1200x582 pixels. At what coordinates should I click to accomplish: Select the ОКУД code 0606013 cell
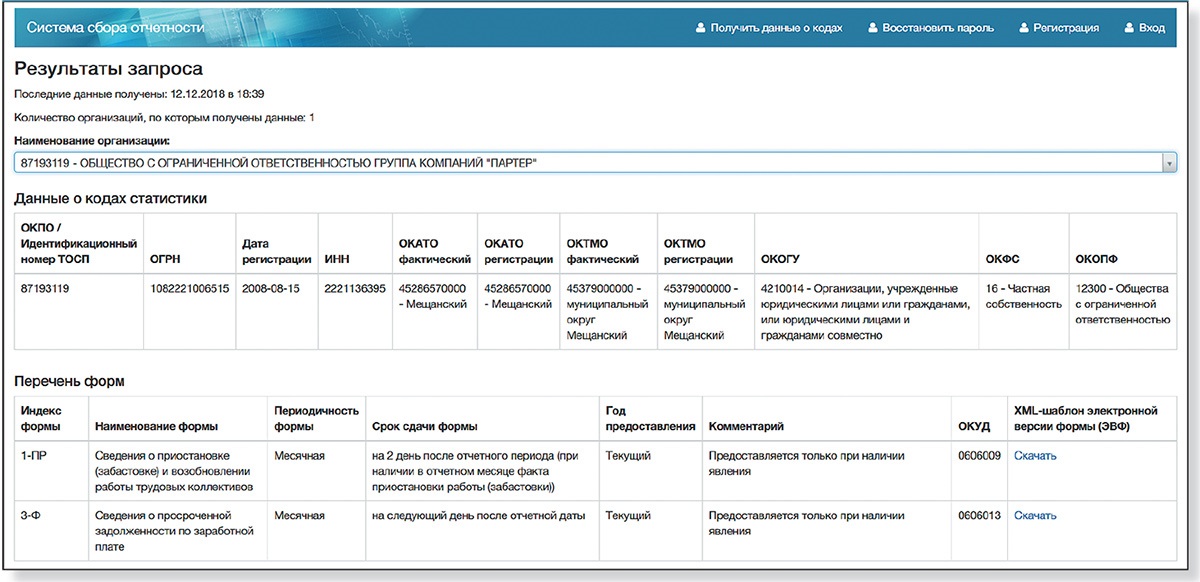coord(977,516)
